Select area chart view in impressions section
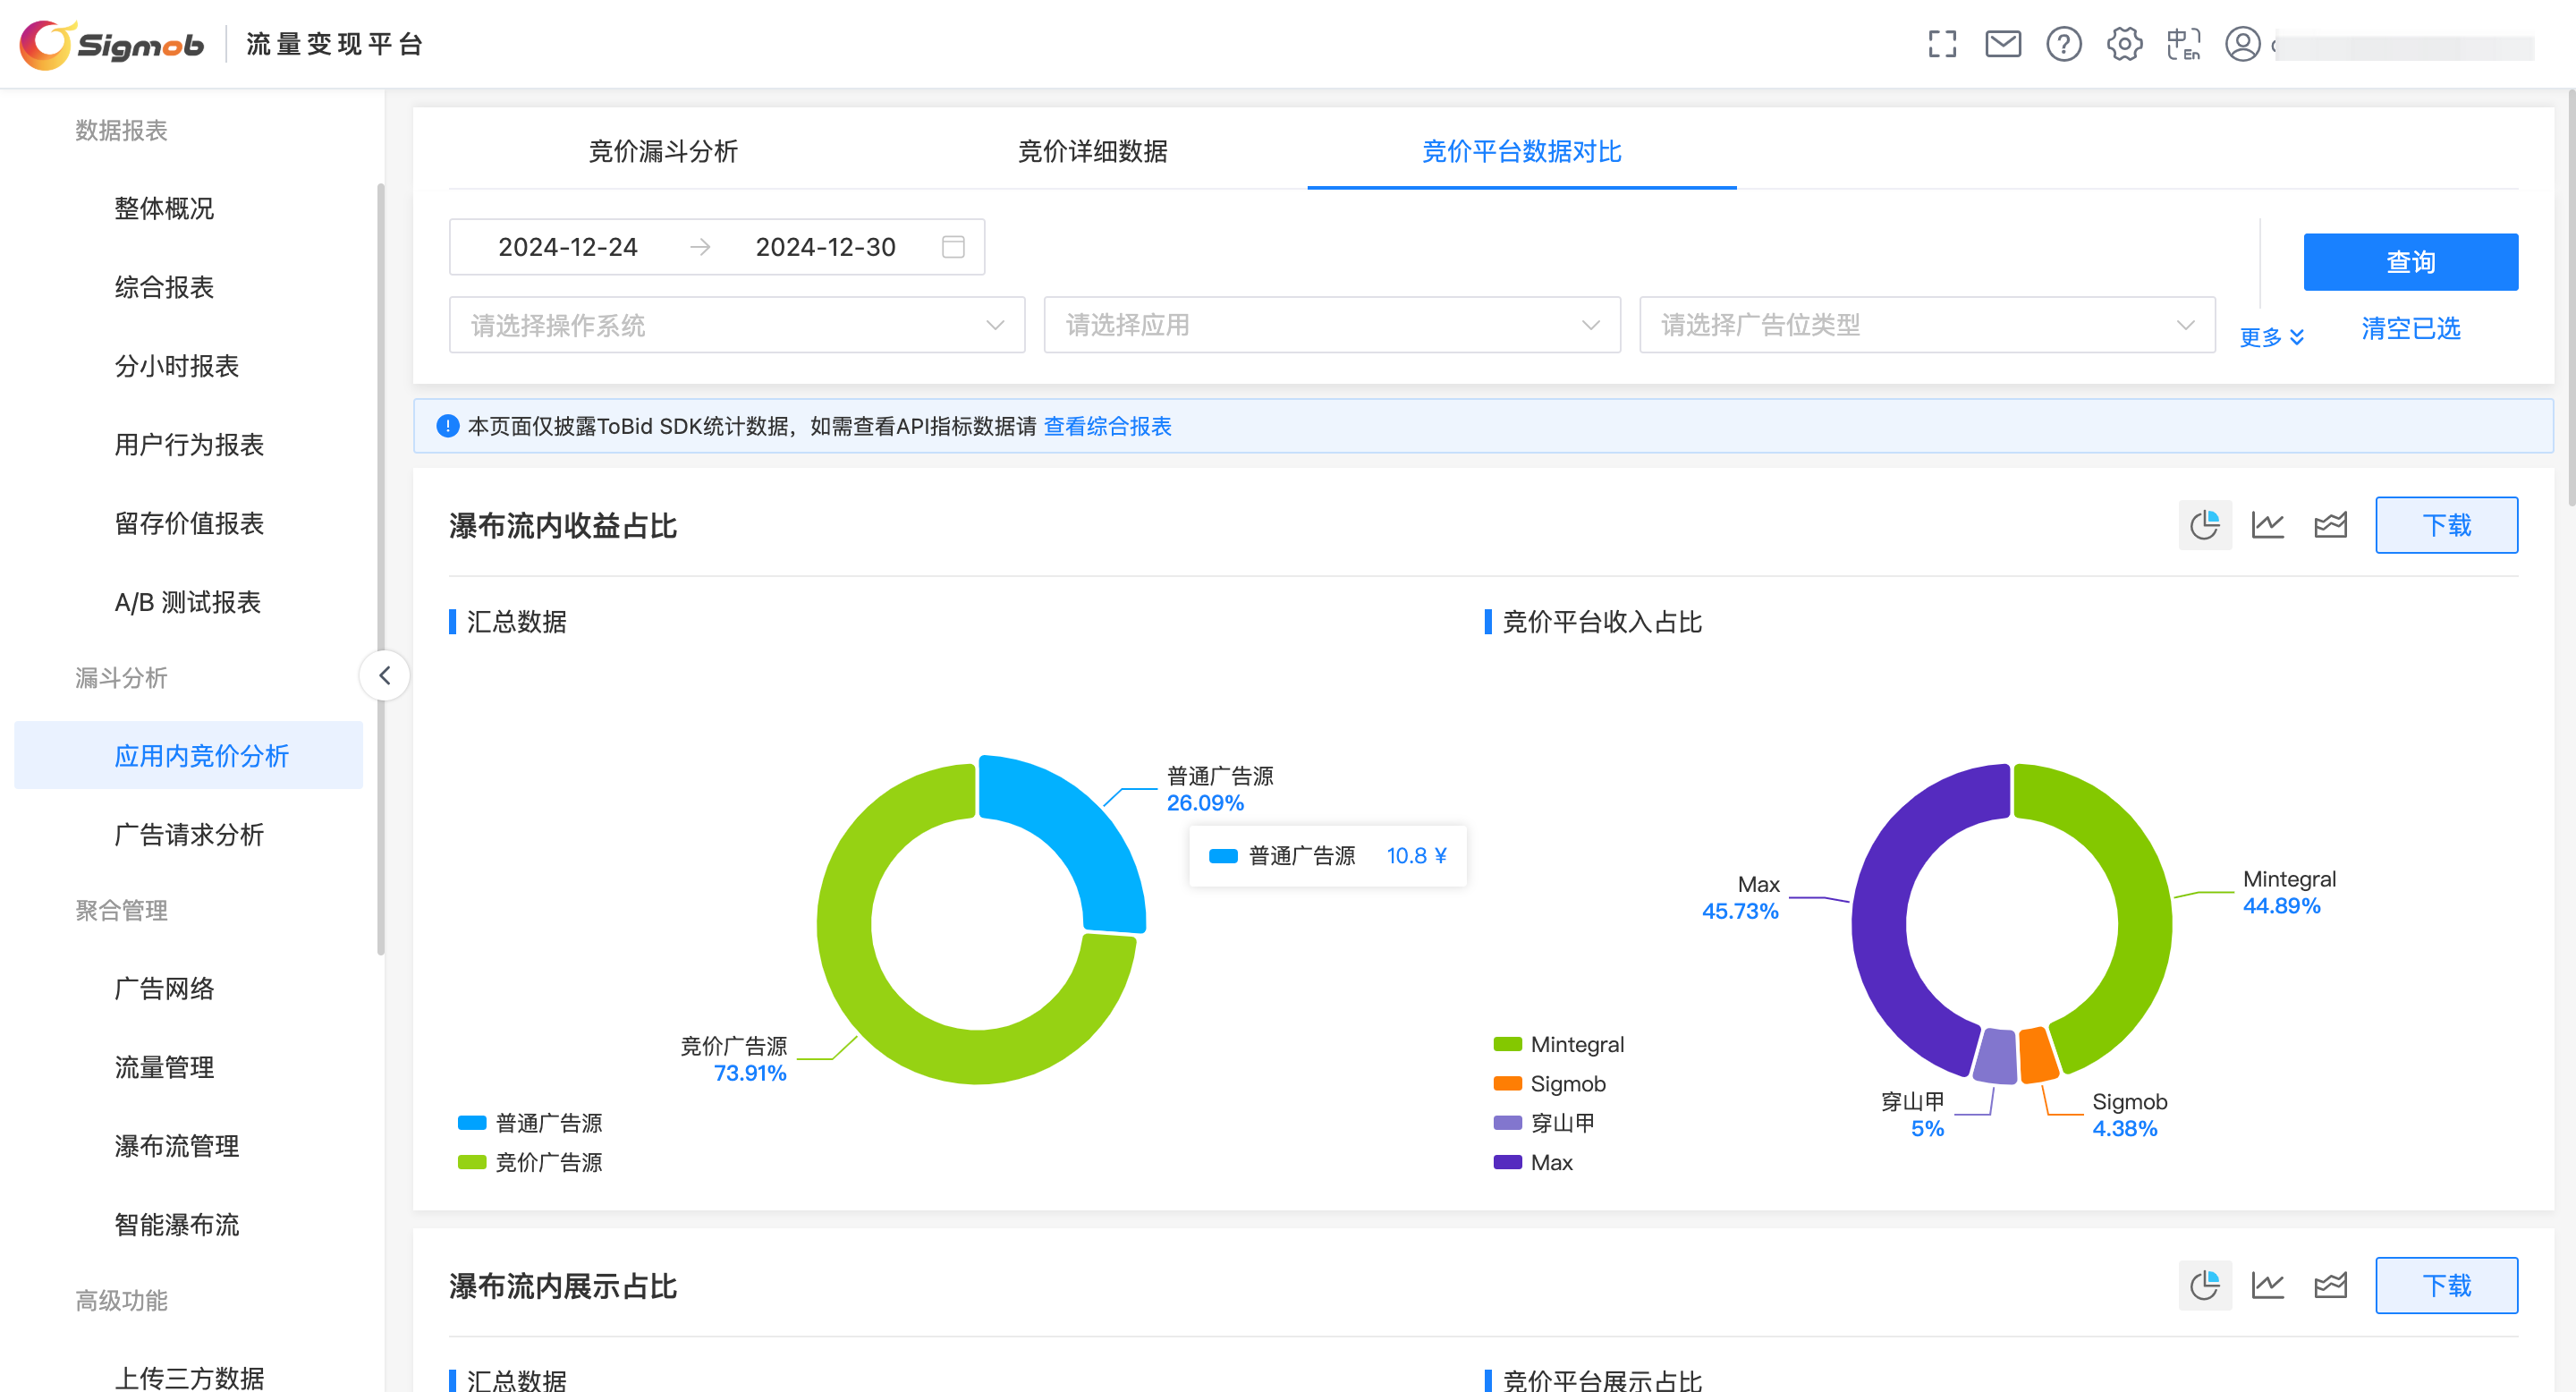This screenshot has height=1392, width=2576. (x=2329, y=1285)
